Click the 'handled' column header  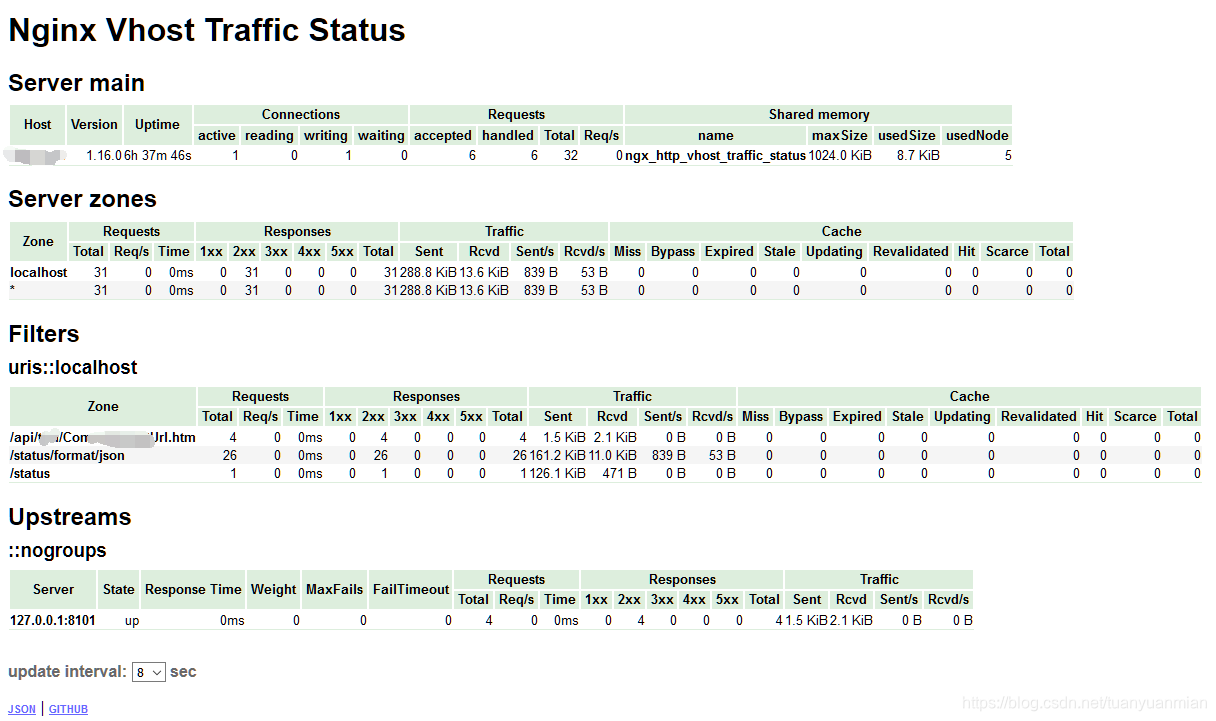click(508, 135)
